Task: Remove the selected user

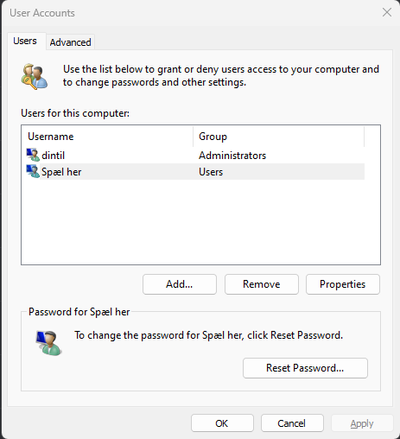Action: click(261, 284)
